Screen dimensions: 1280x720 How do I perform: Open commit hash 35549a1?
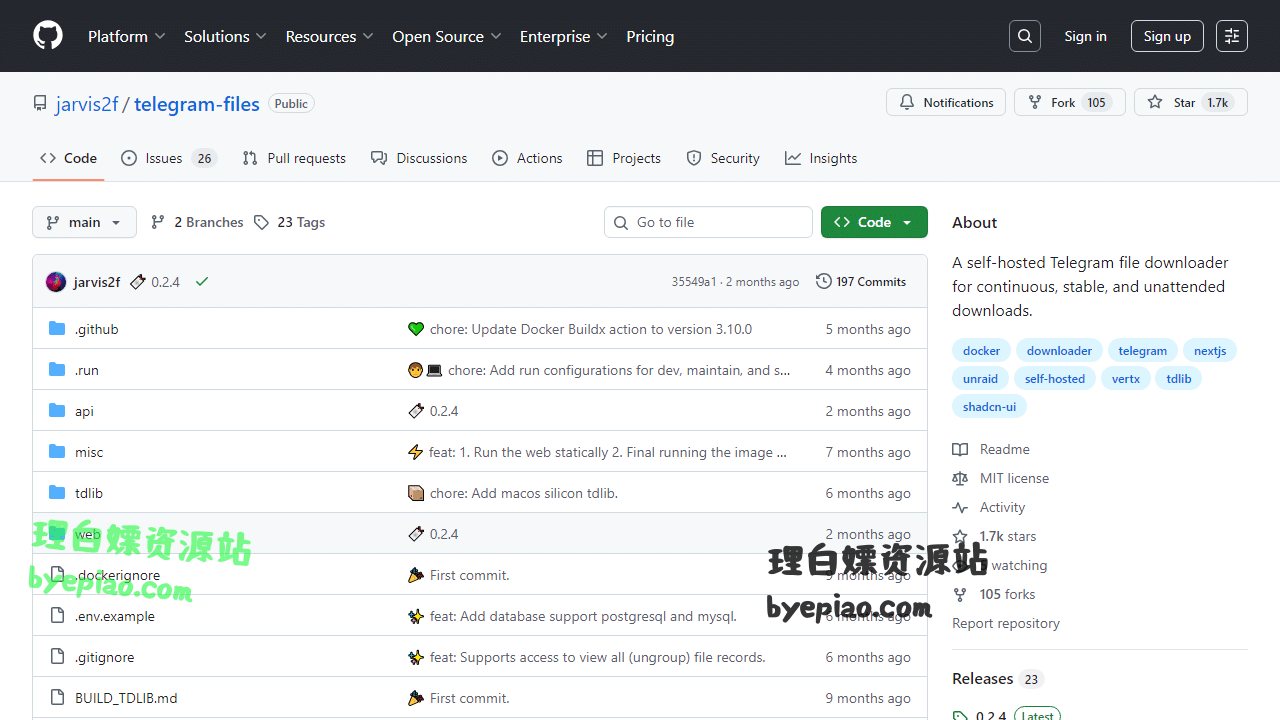(x=694, y=282)
